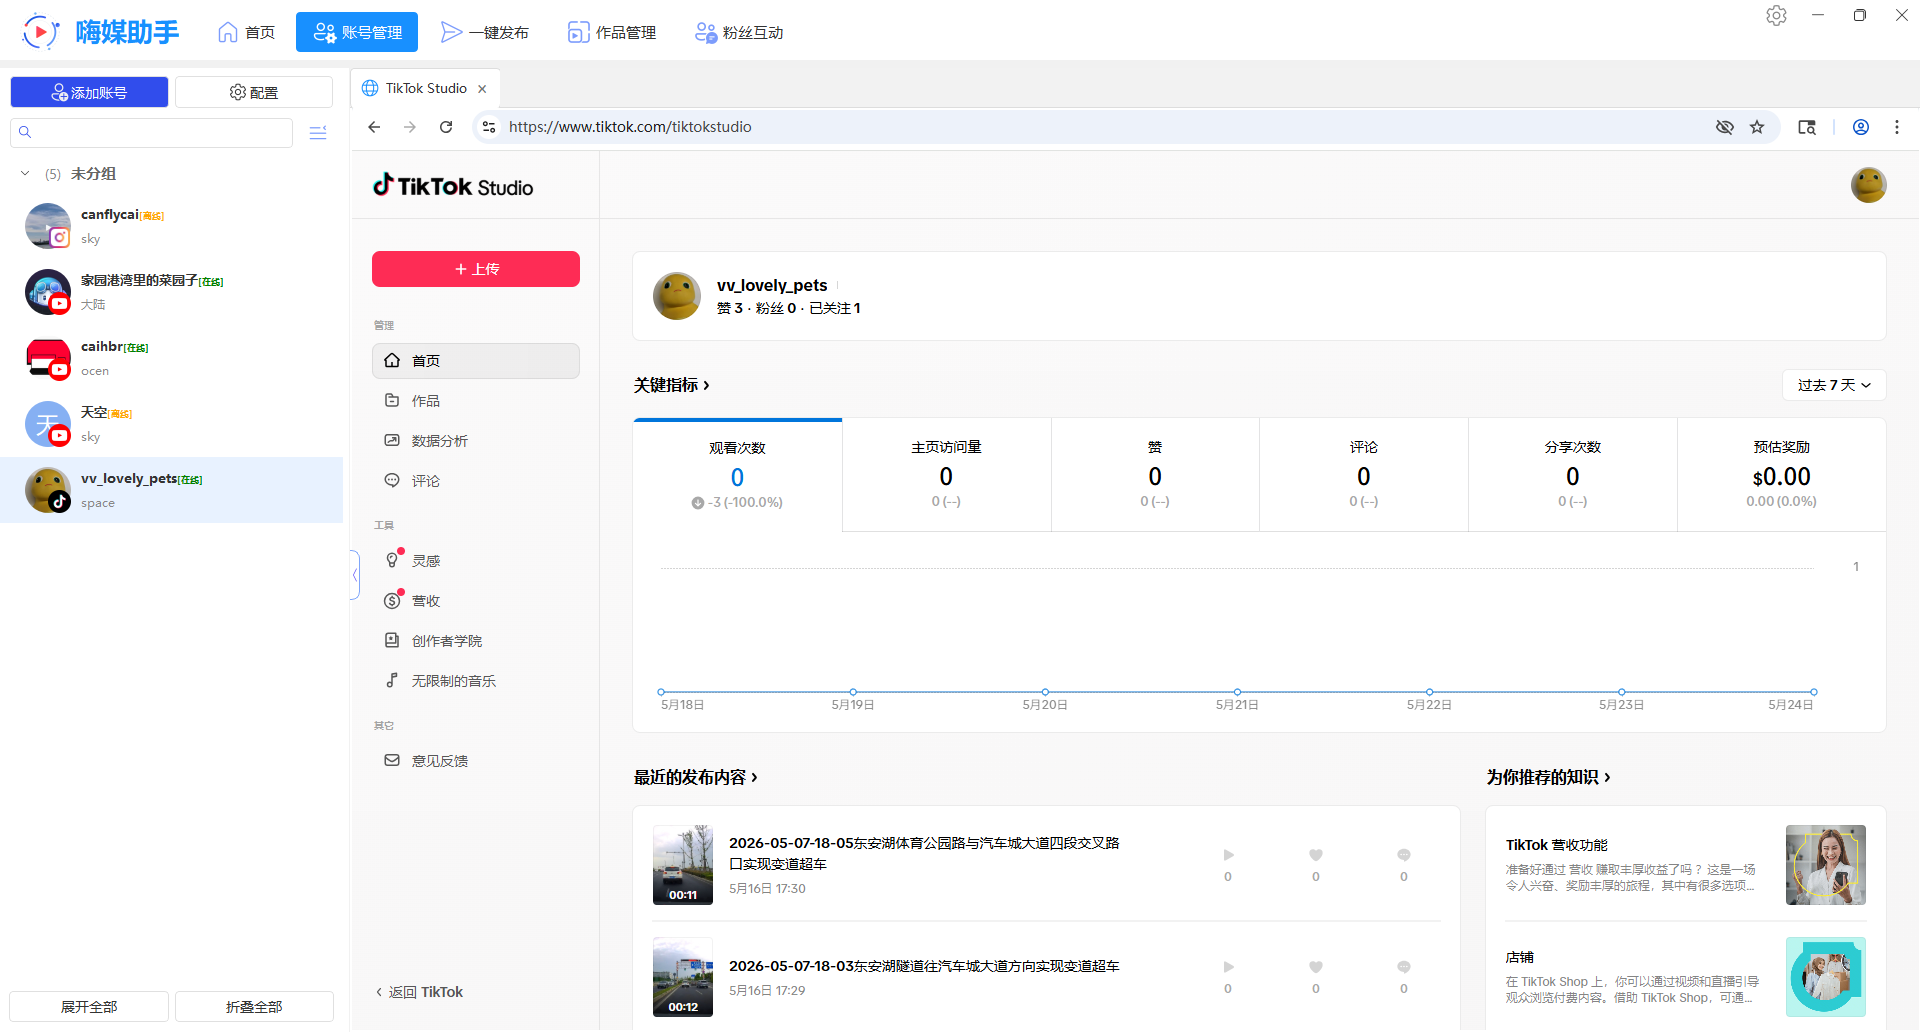Close the TikTok Studio tab
Screen dimensions: 1920x1032
(482, 89)
